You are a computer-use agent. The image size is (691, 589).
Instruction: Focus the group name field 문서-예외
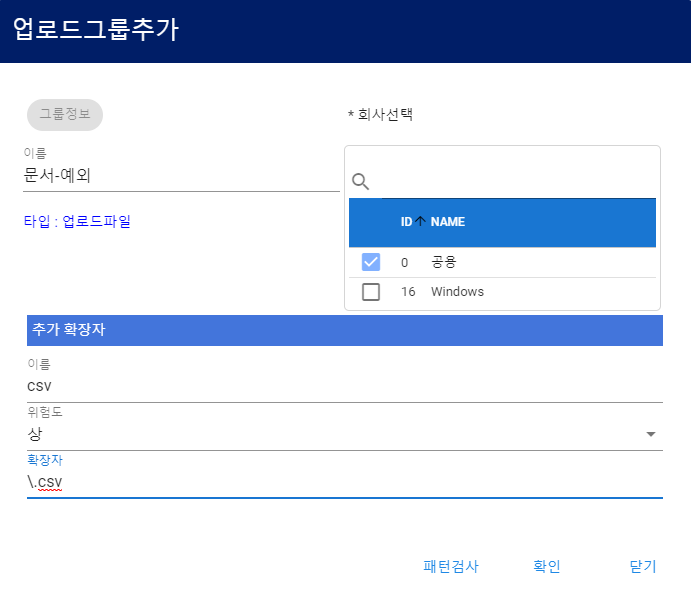point(181,176)
